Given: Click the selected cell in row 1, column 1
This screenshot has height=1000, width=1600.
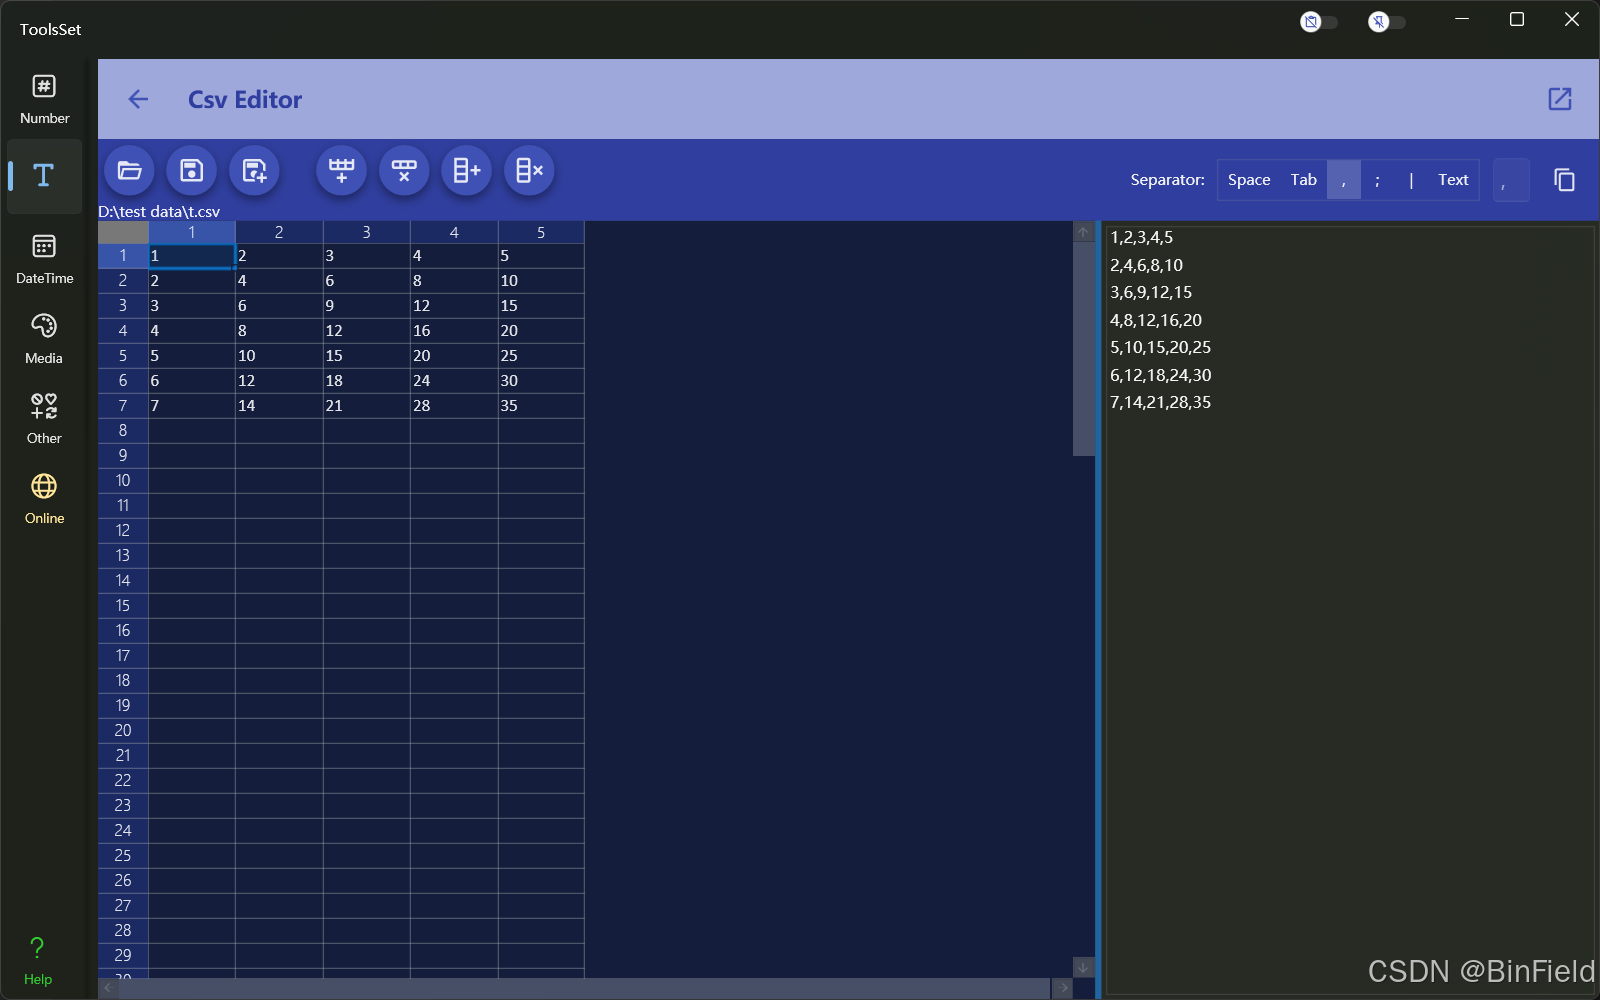Looking at the screenshot, I should coord(192,256).
